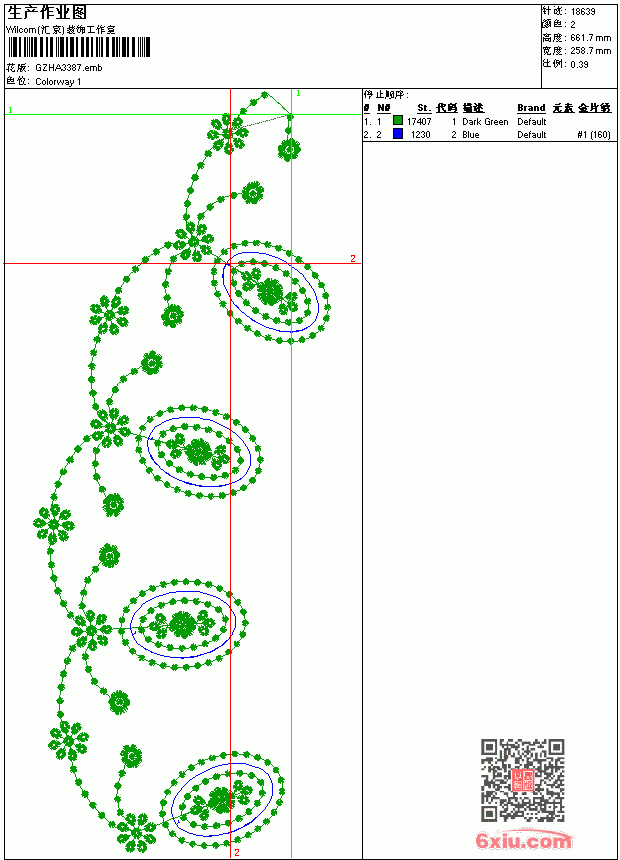Select the Brand column header
This screenshot has width=620, height=860.
(x=531, y=108)
